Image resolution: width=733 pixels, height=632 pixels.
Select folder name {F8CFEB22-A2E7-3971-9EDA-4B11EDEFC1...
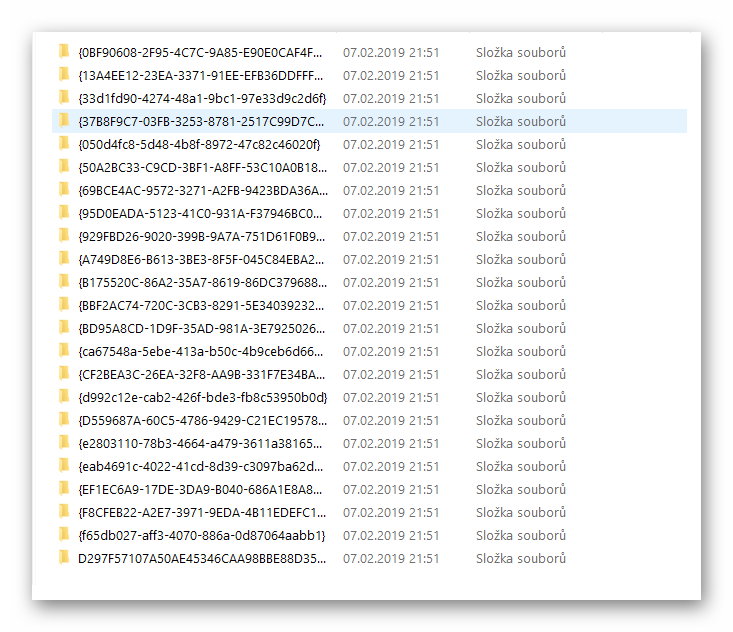coord(202,513)
